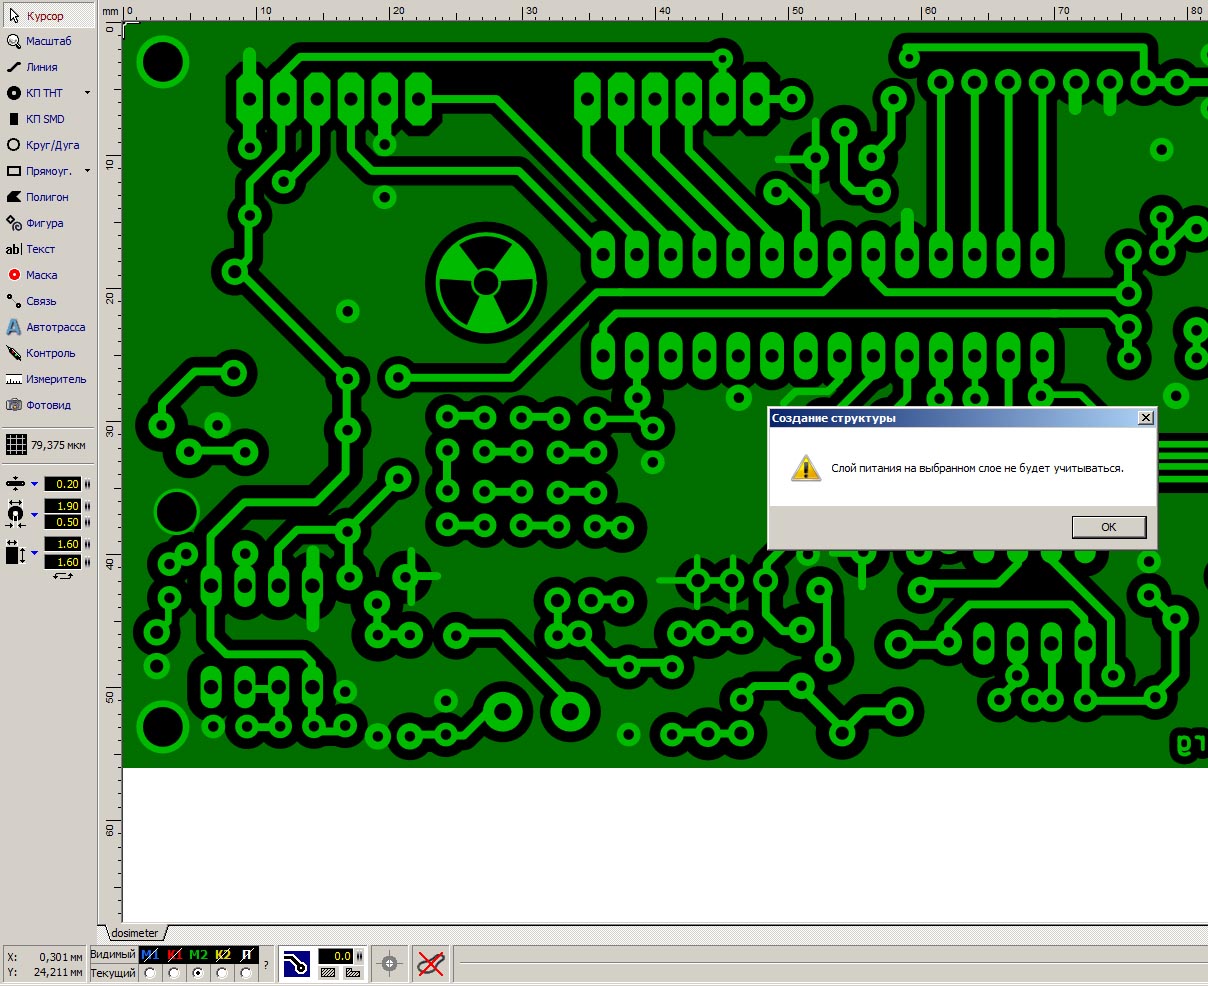This screenshot has width=1208, height=986.
Task: Close the Создание структуры dialog
Action: pyautogui.click(x=1146, y=418)
